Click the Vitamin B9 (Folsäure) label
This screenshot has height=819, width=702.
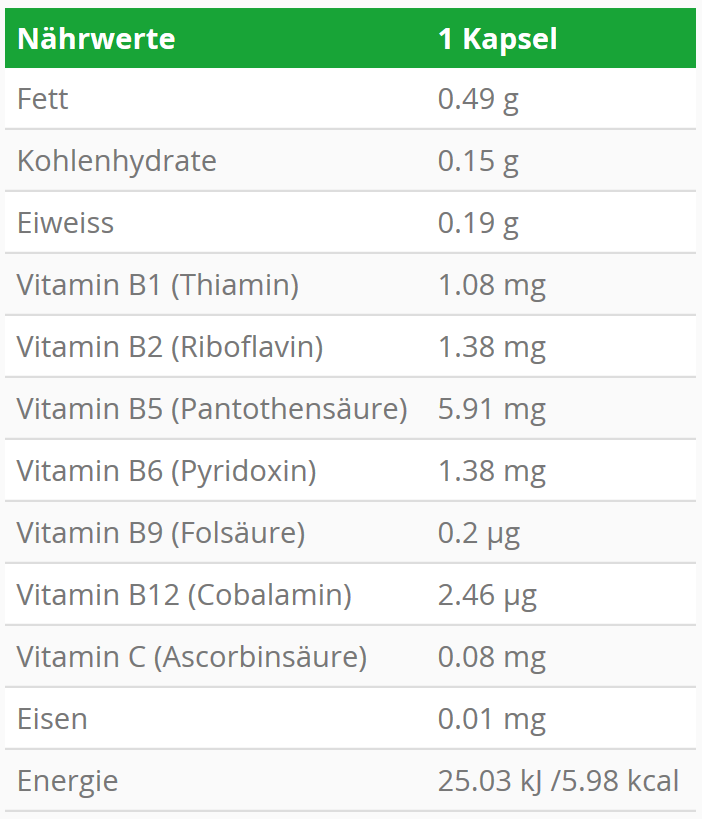161,533
